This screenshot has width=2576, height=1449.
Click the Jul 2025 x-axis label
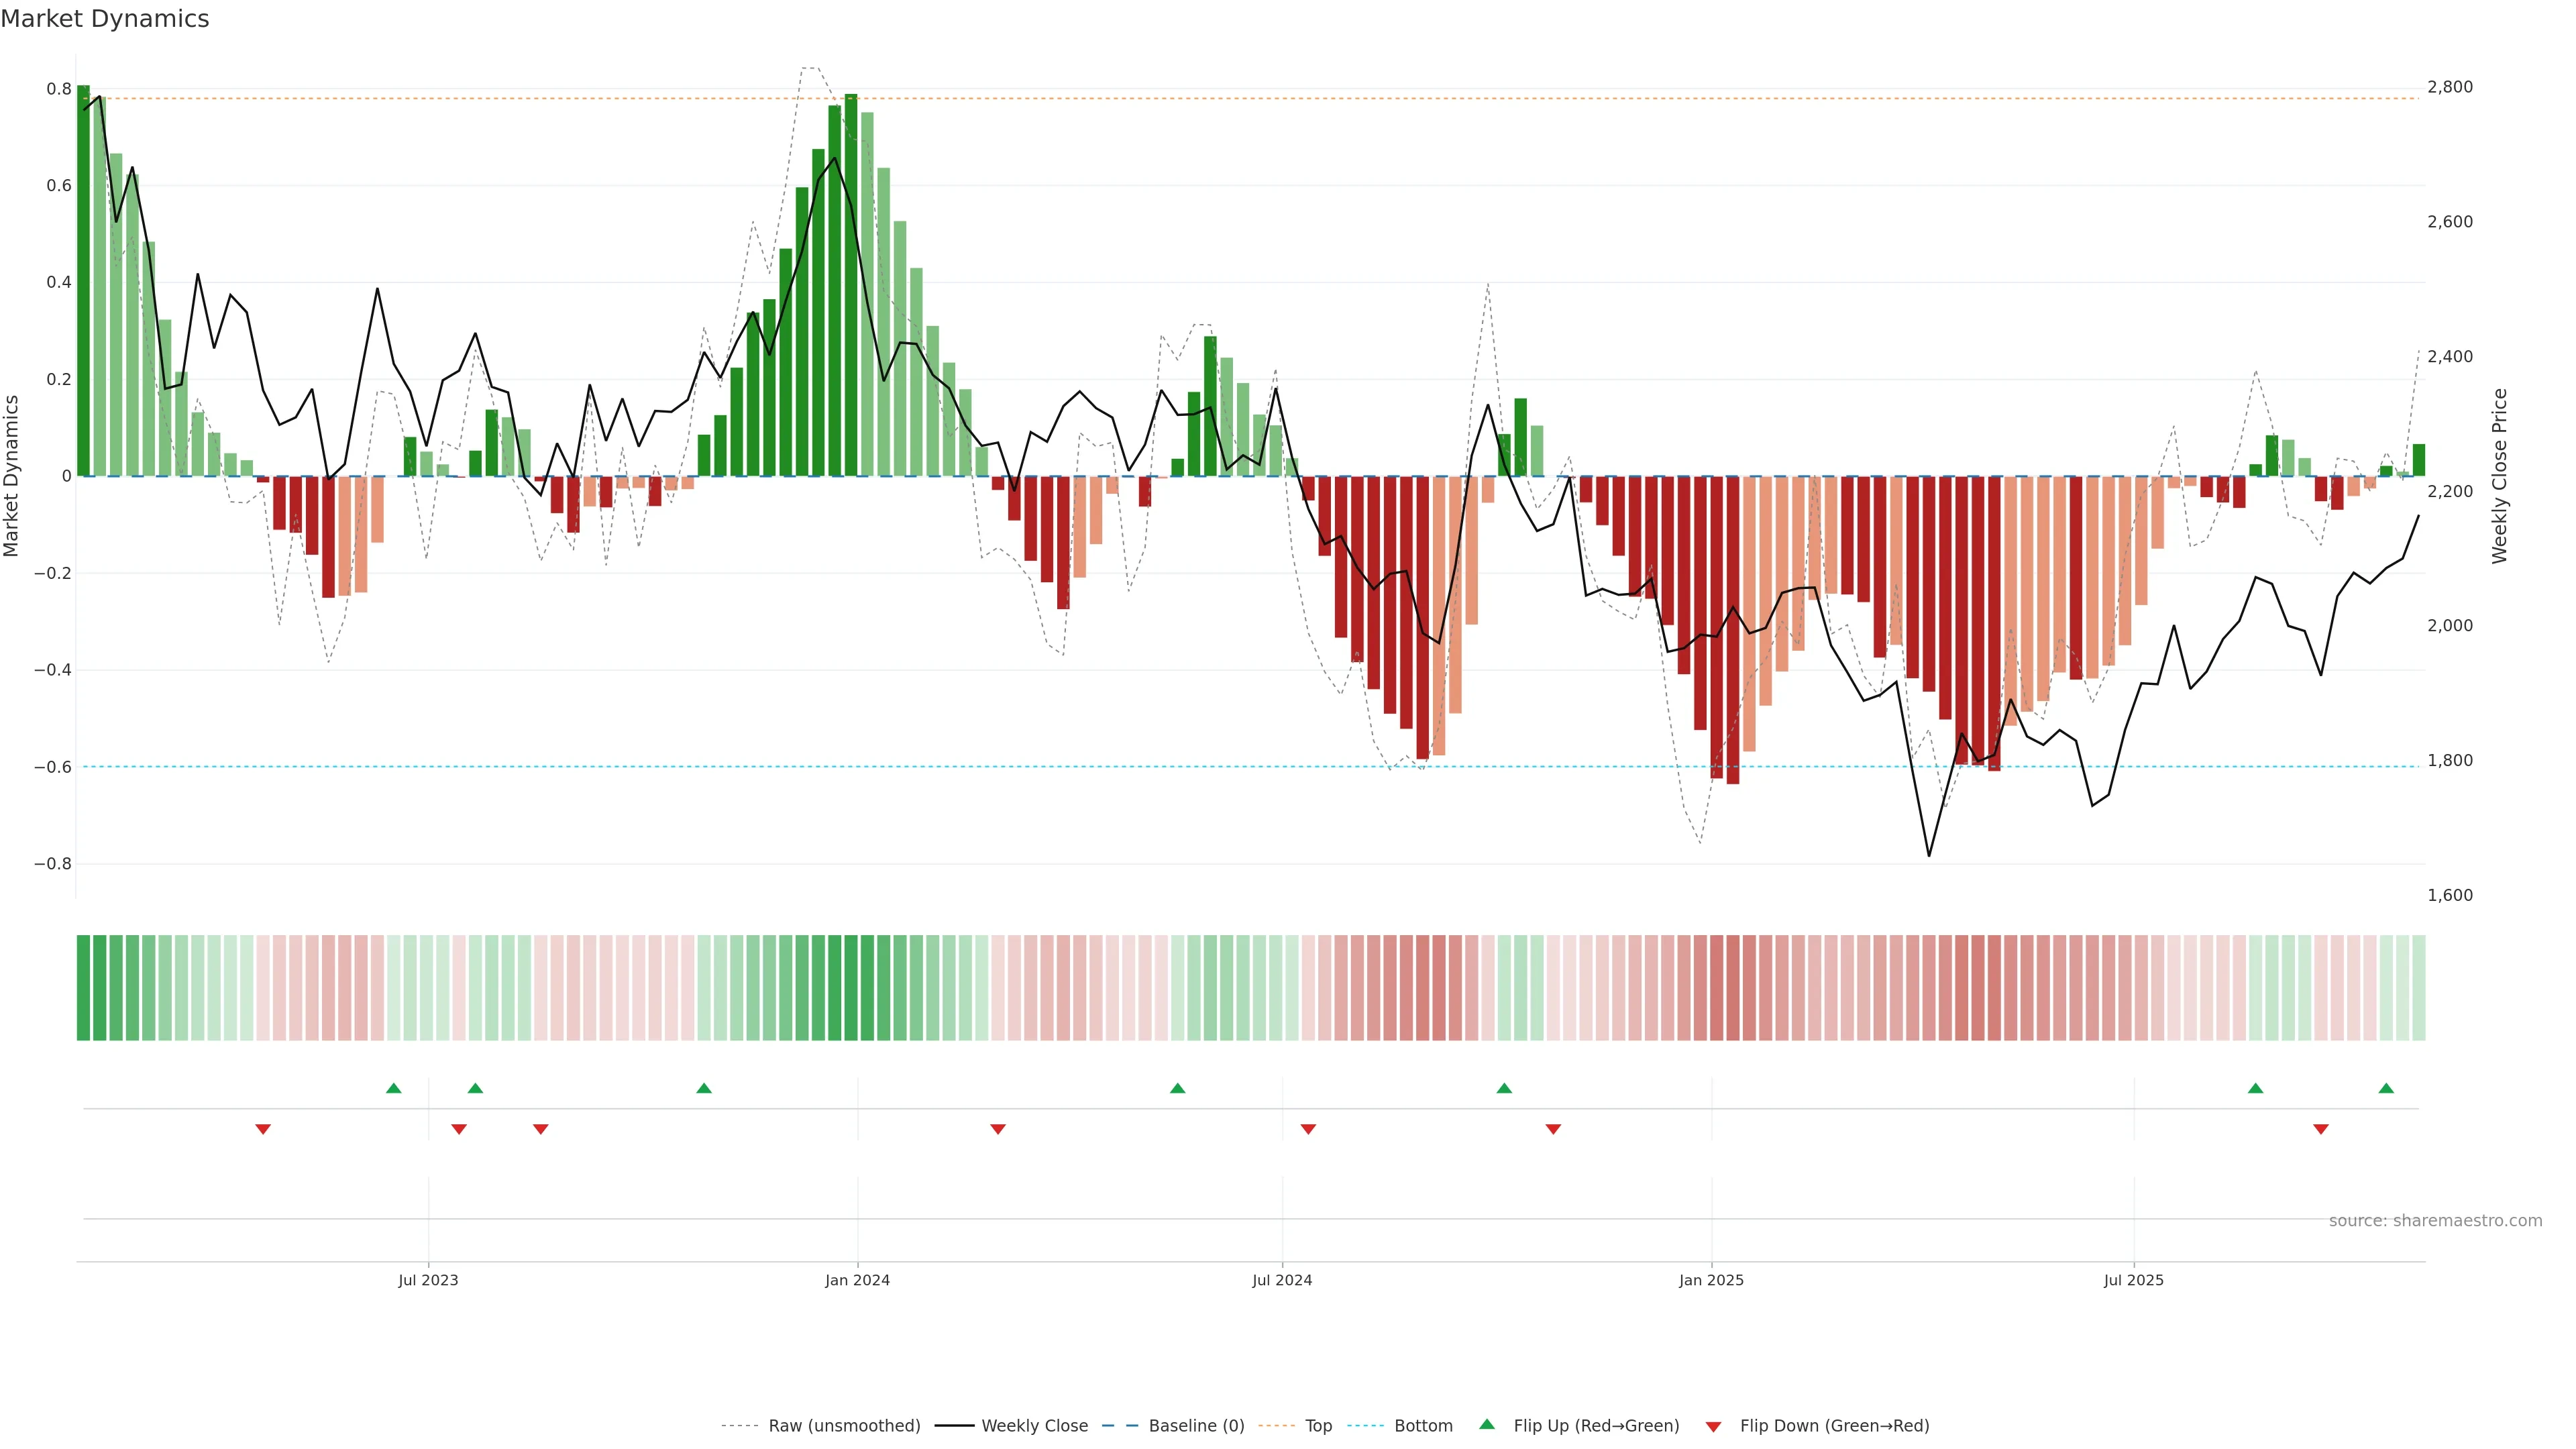click(x=2133, y=1280)
